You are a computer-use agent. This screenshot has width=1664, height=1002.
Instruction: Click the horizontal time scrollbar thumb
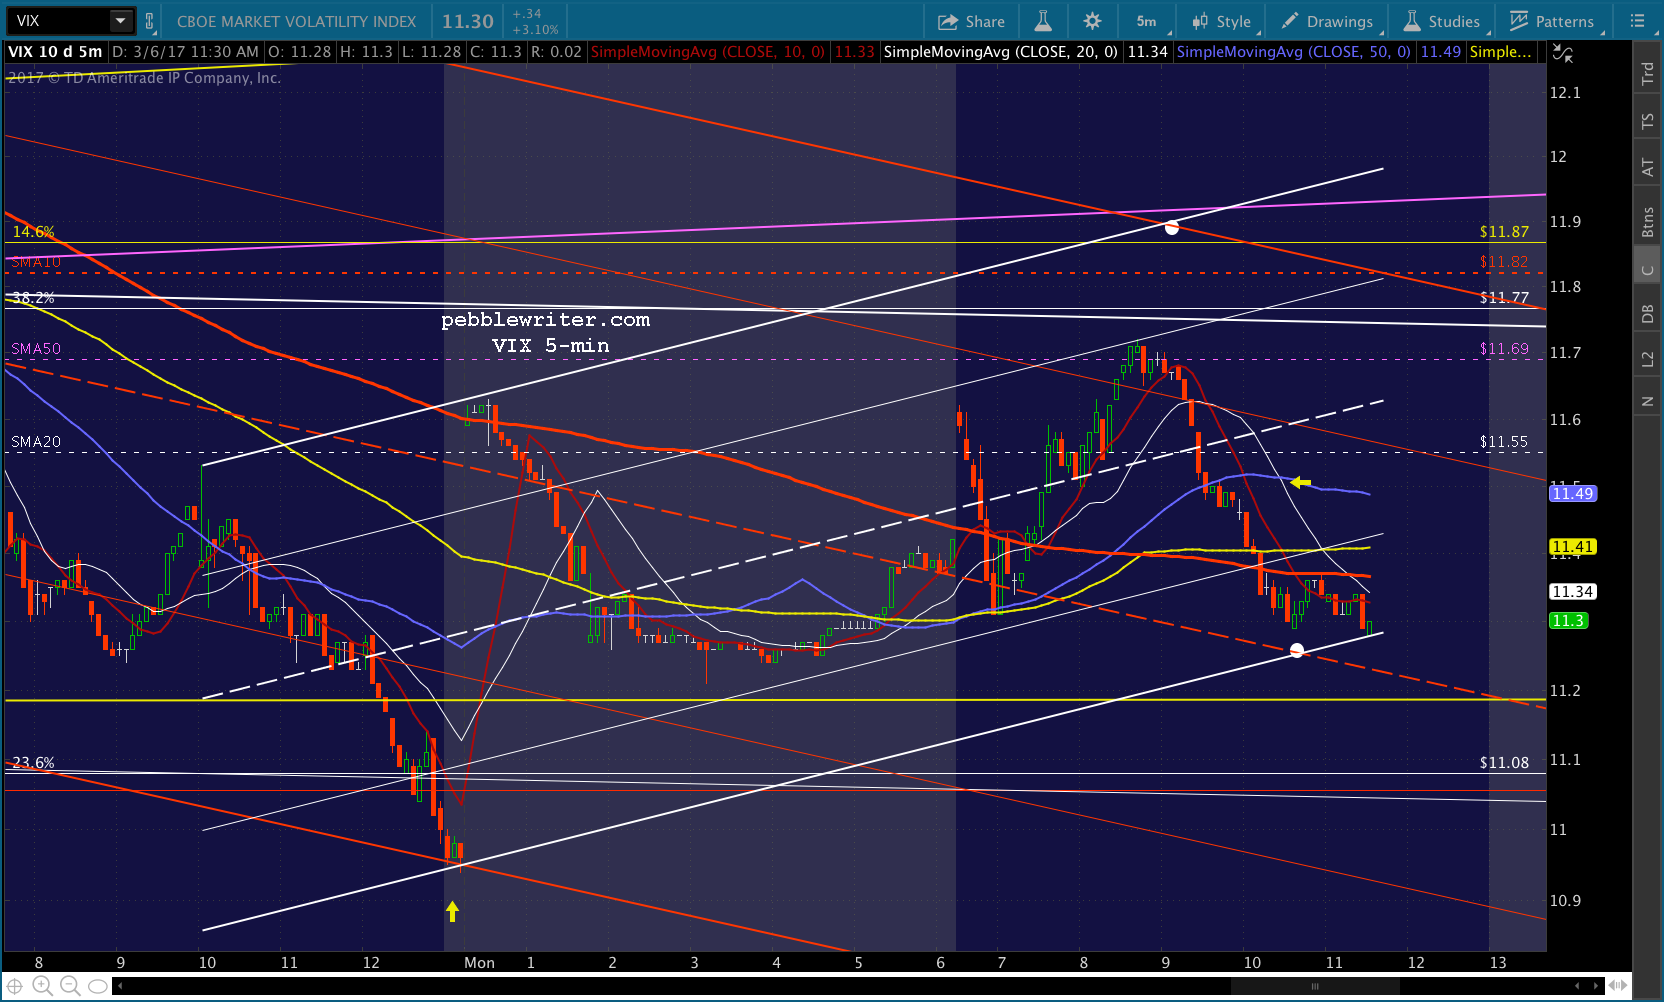tap(1315, 986)
